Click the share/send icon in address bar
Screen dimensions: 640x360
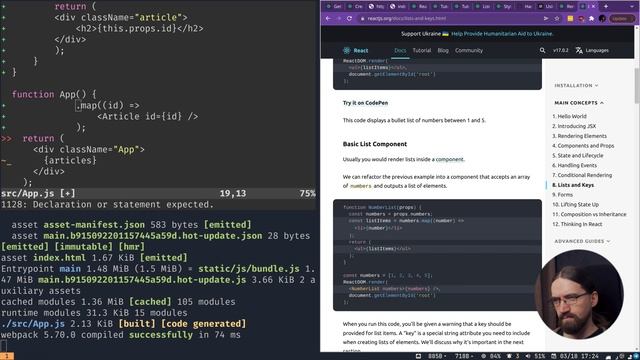point(546,18)
